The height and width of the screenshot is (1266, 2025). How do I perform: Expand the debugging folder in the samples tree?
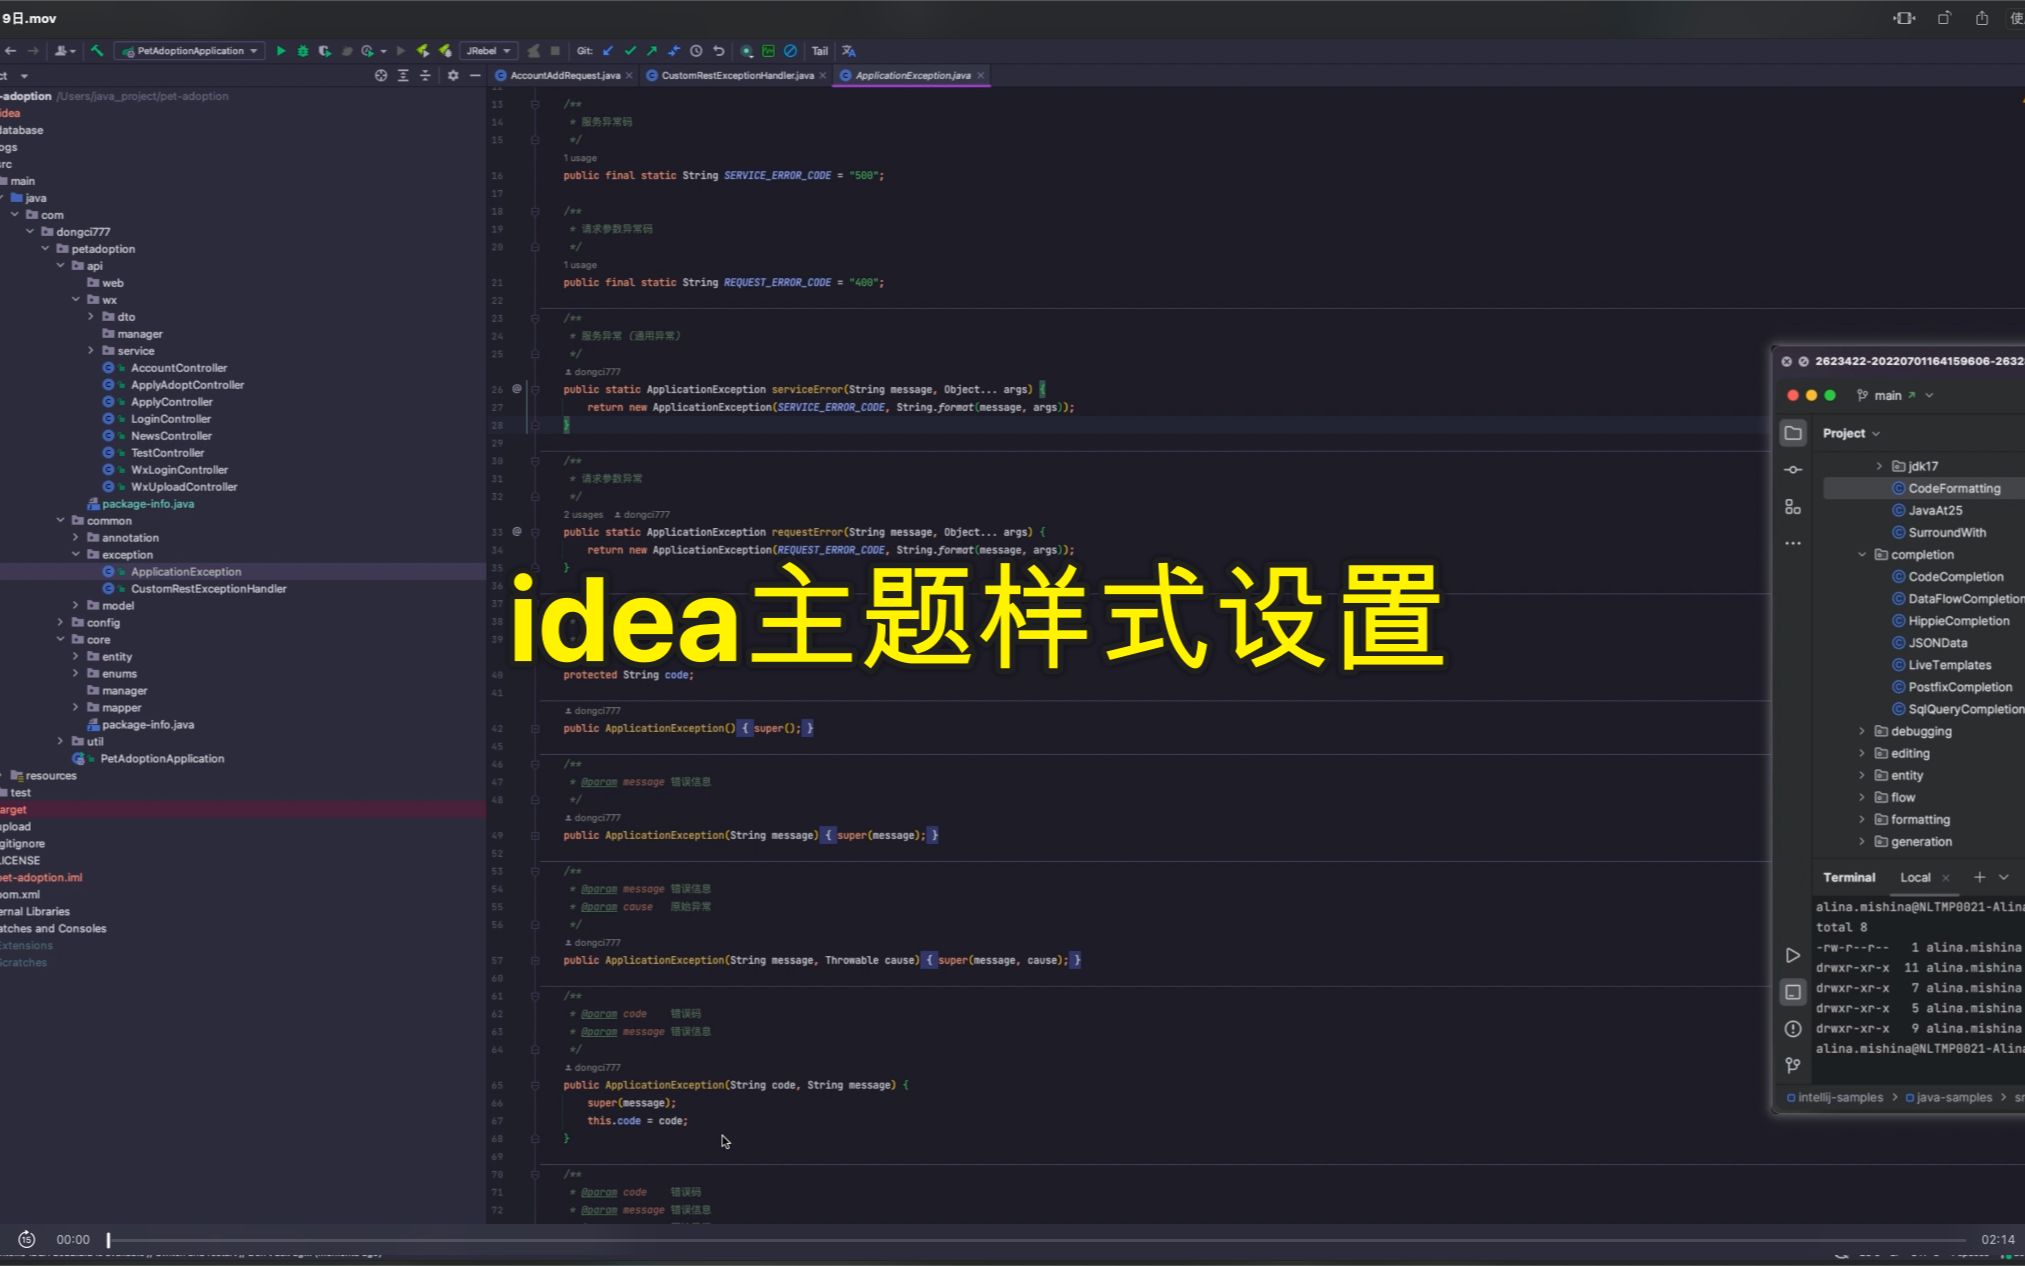coord(1862,731)
